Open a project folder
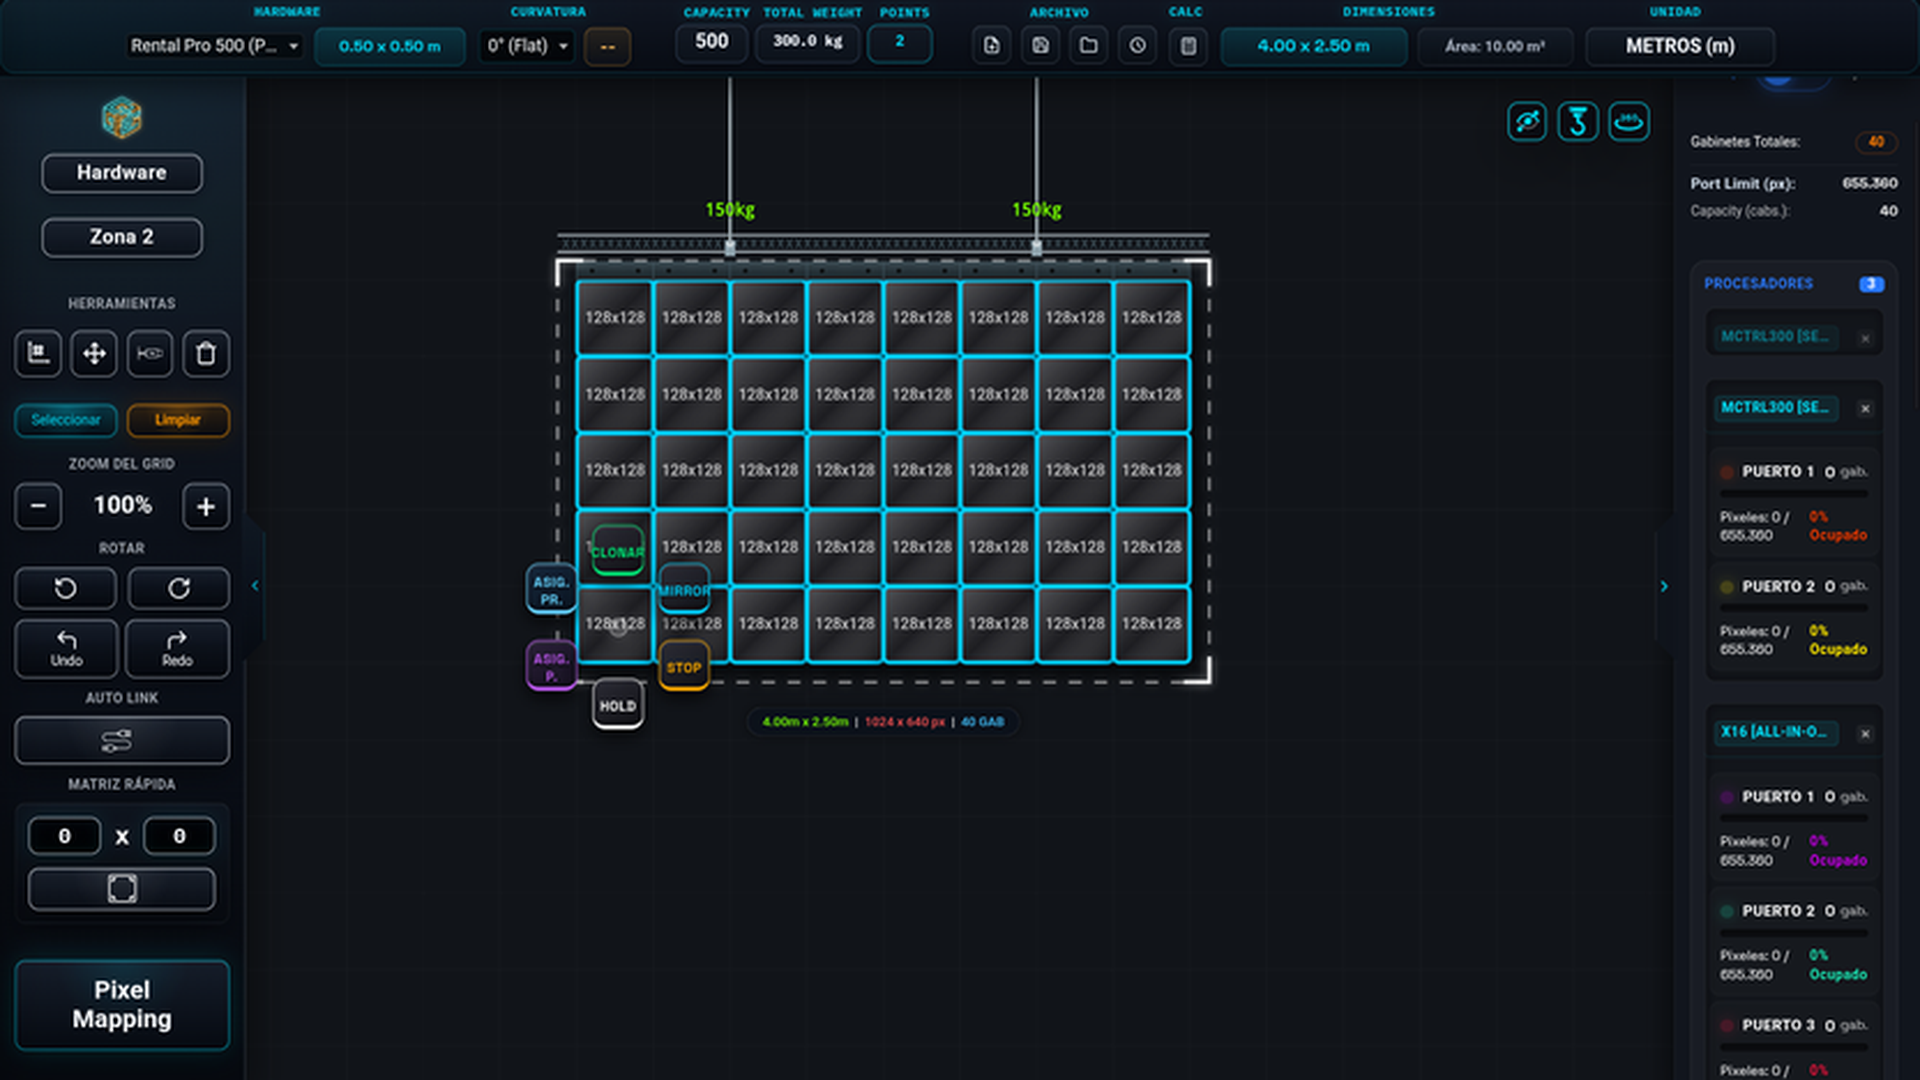This screenshot has height=1080, width=1920. pos(1089,46)
